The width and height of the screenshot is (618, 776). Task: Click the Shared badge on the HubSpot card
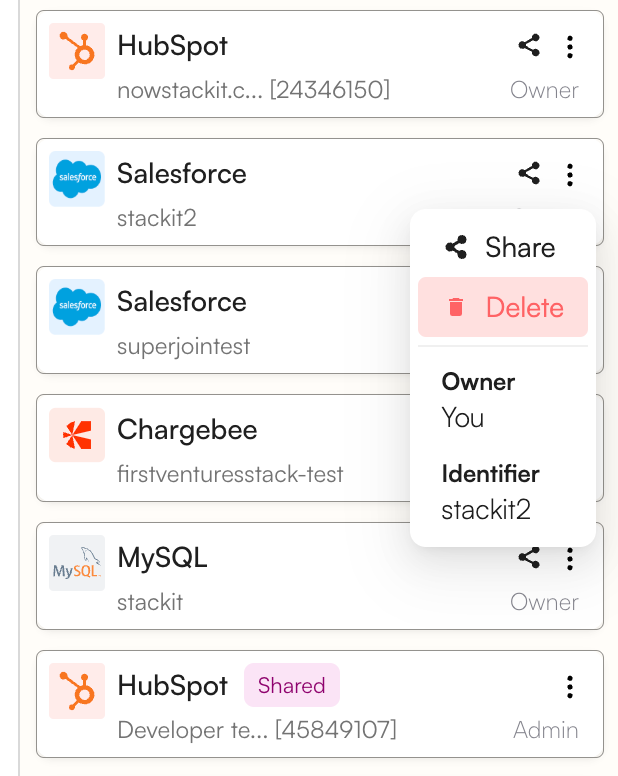(x=291, y=685)
